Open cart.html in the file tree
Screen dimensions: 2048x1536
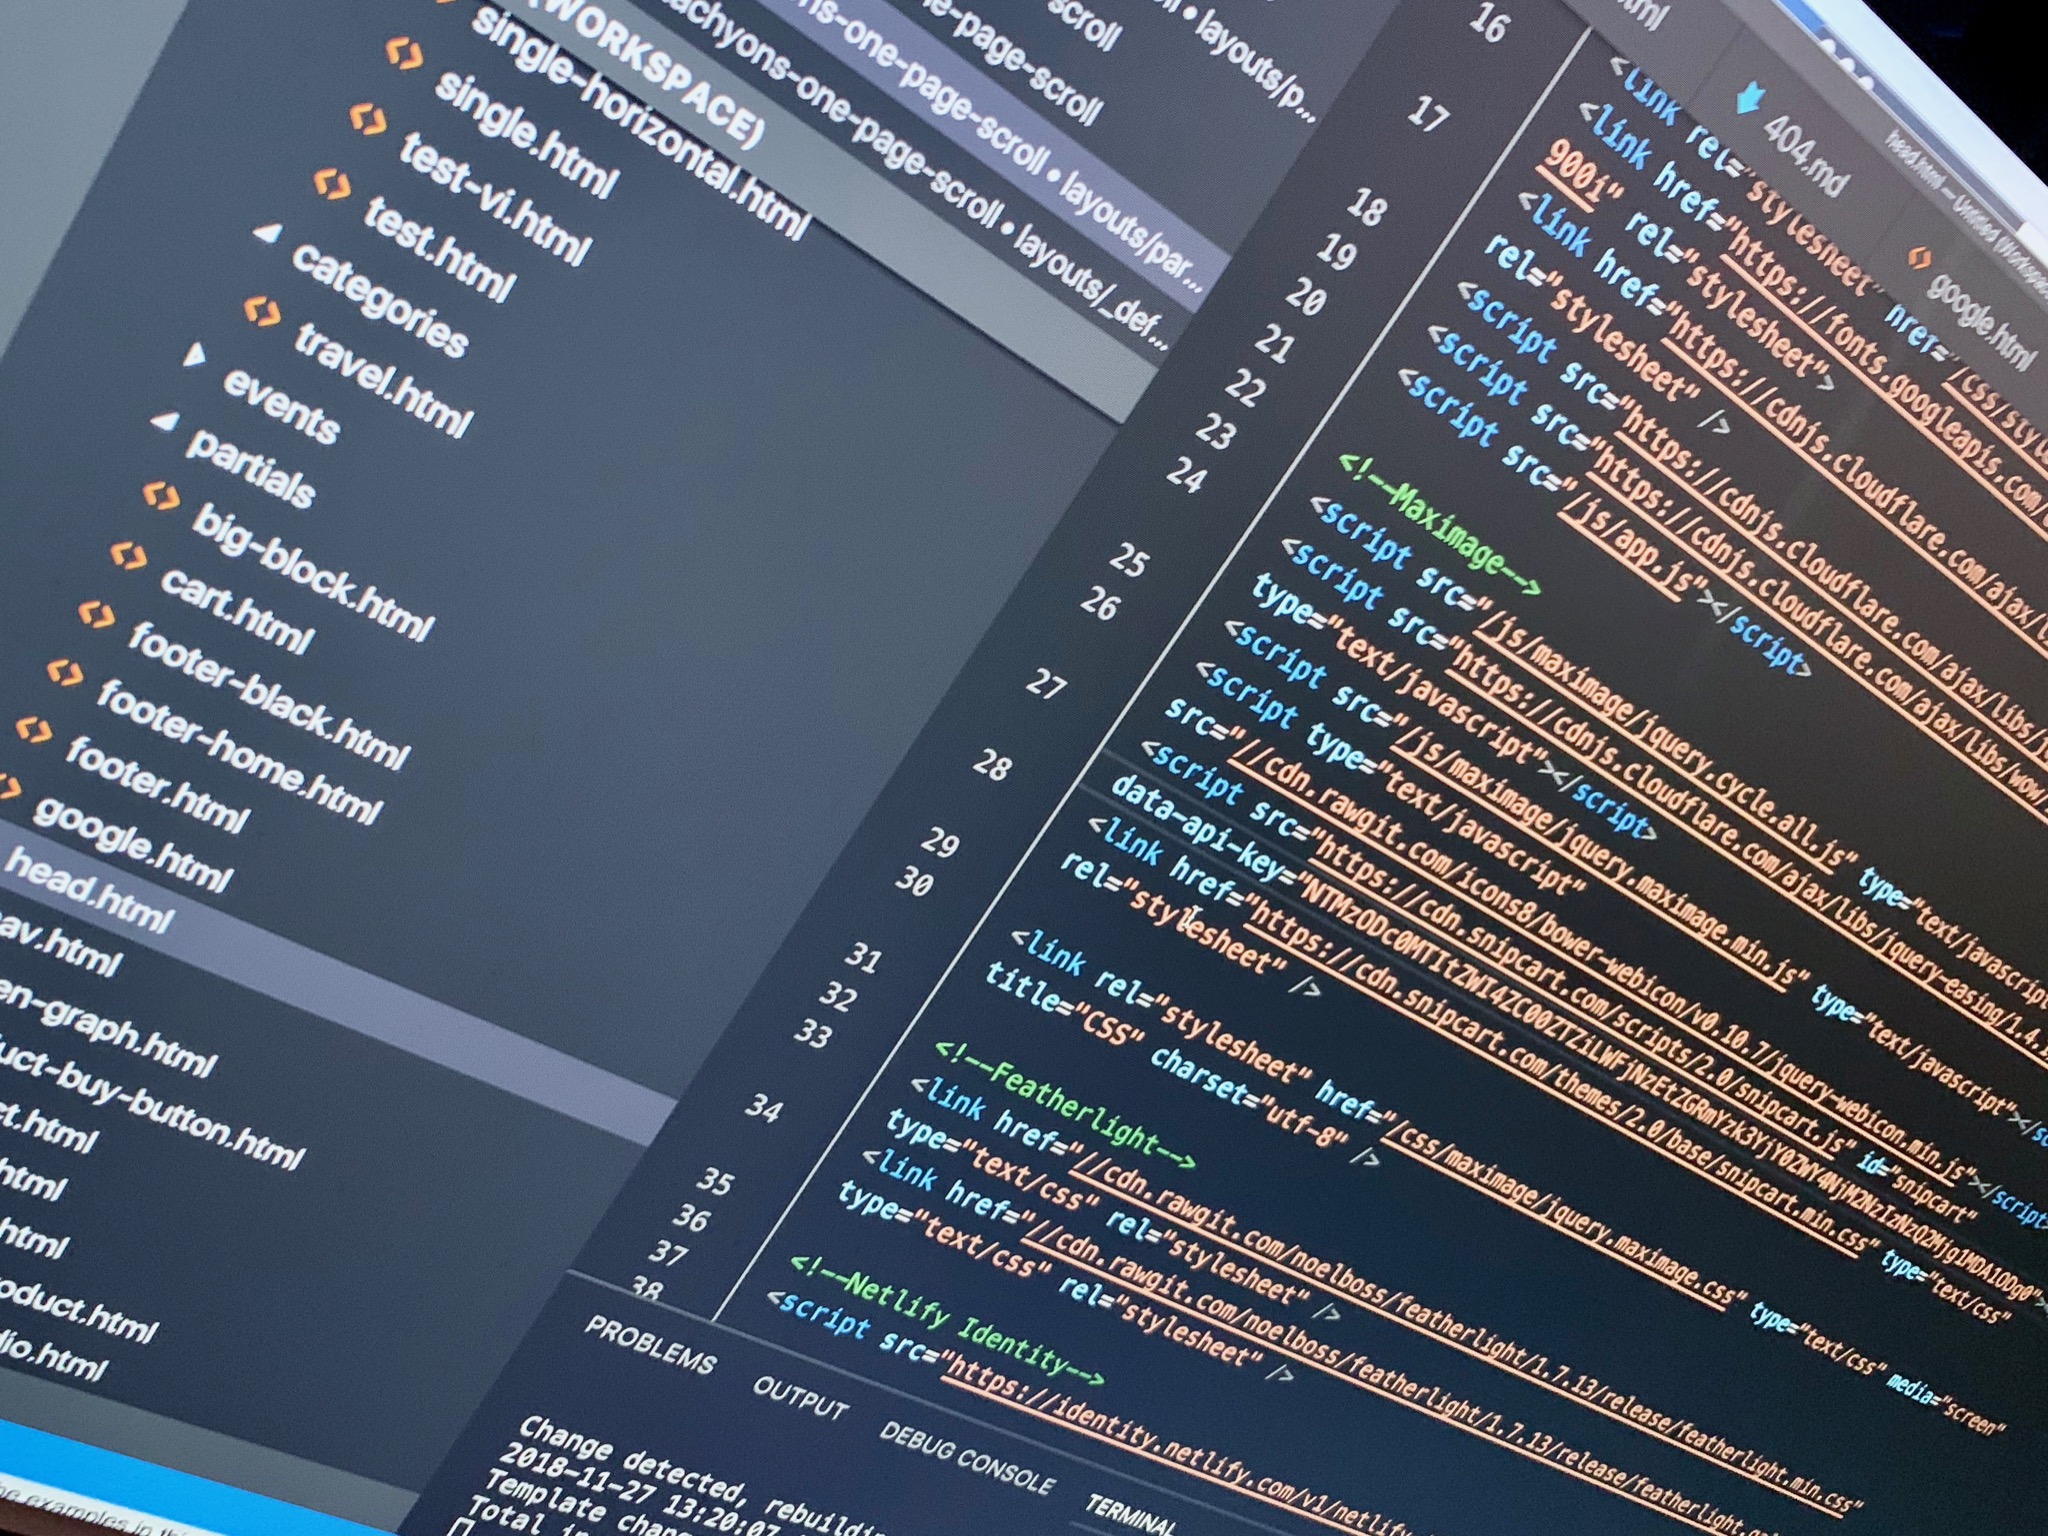click(x=237, y=611)
